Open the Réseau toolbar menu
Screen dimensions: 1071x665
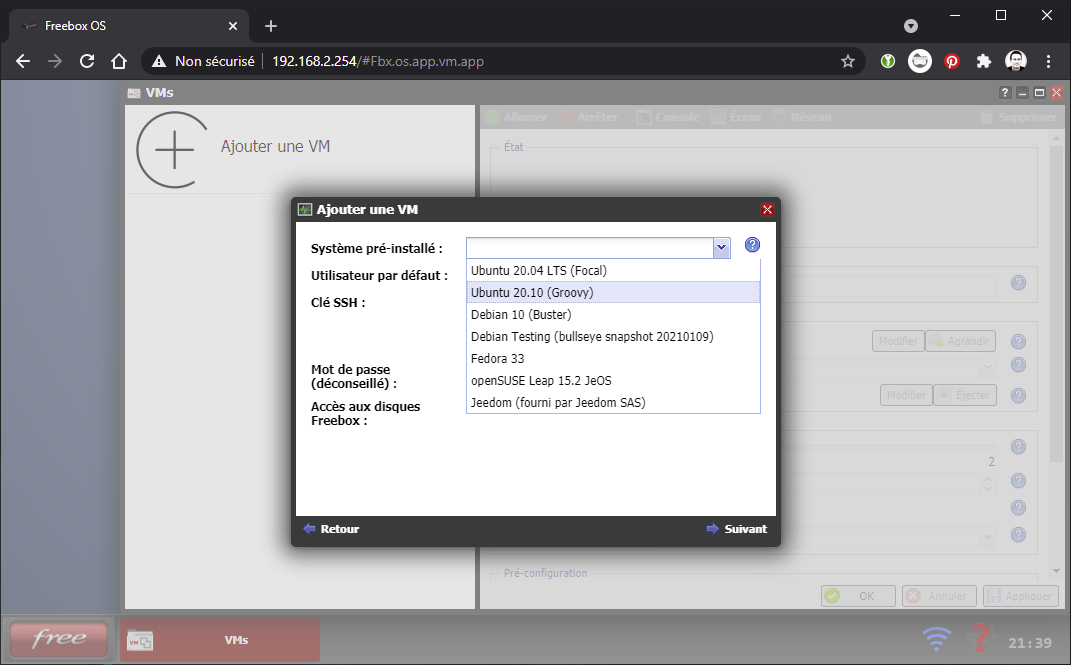[x=803, y=117]
